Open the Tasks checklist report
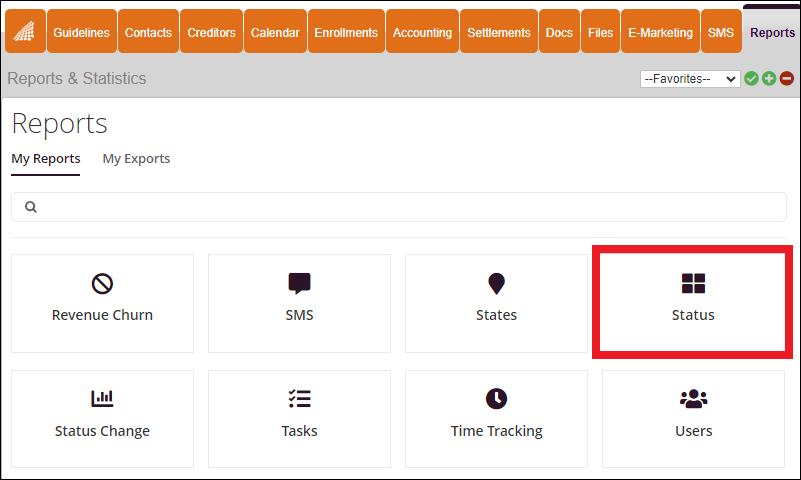Viewport: 801px width, 480px height. 299,419
